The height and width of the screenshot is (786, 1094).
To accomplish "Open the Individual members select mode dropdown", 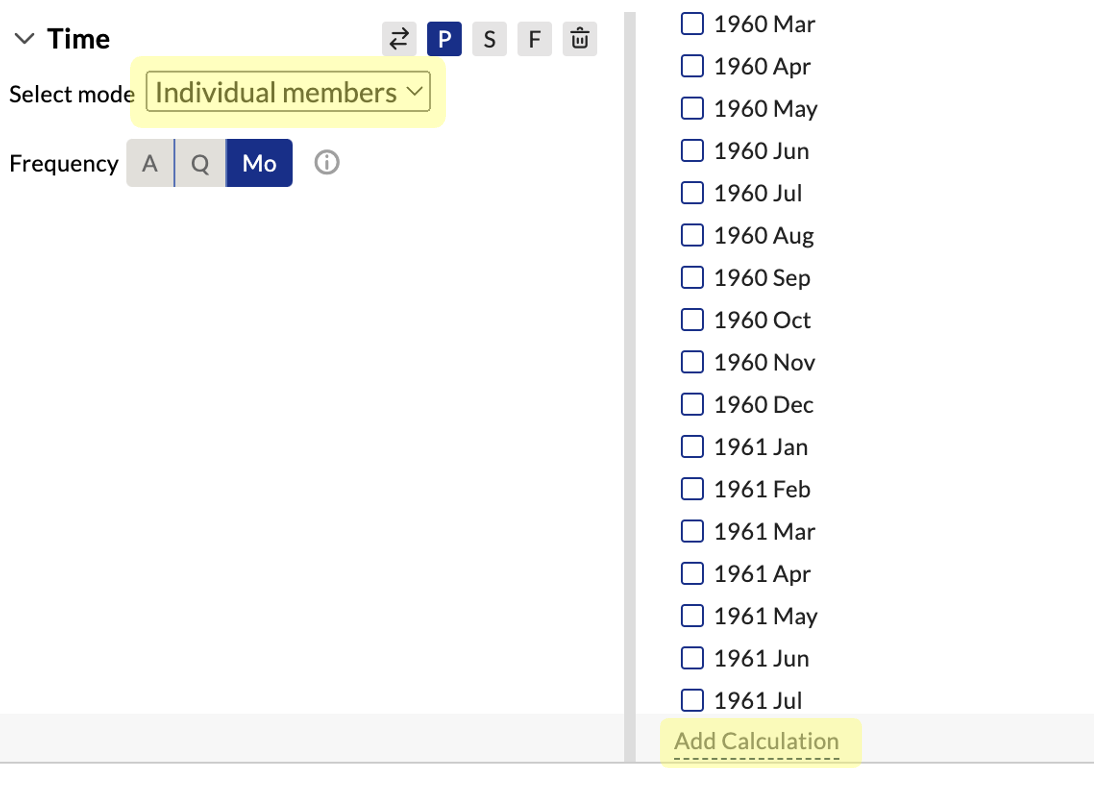I will pos(288,91).
